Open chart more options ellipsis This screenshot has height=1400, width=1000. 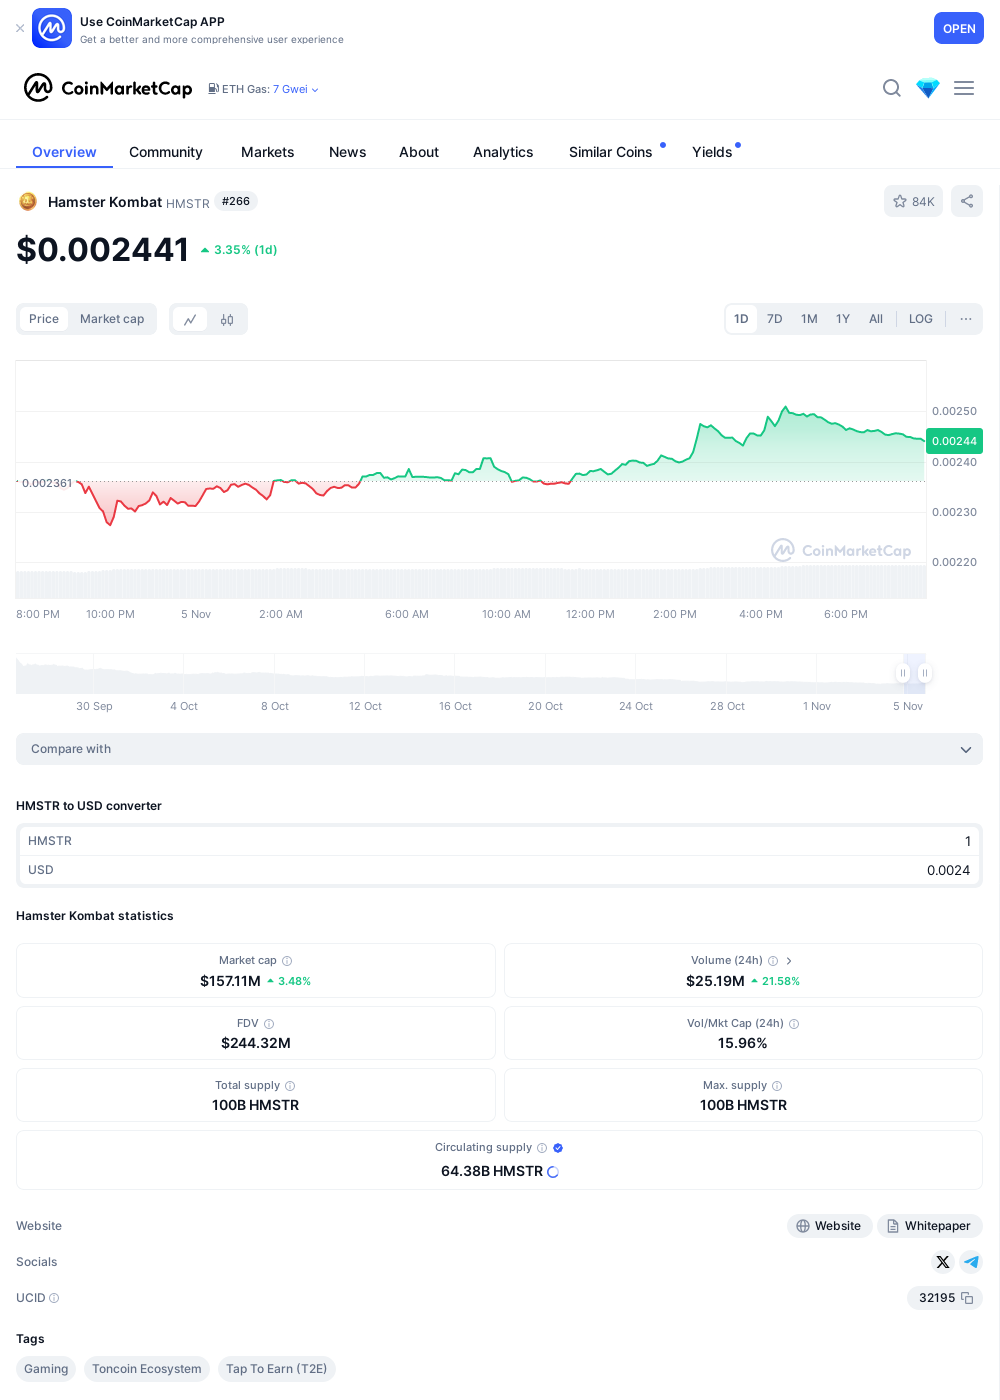click(x=966, y=319)
